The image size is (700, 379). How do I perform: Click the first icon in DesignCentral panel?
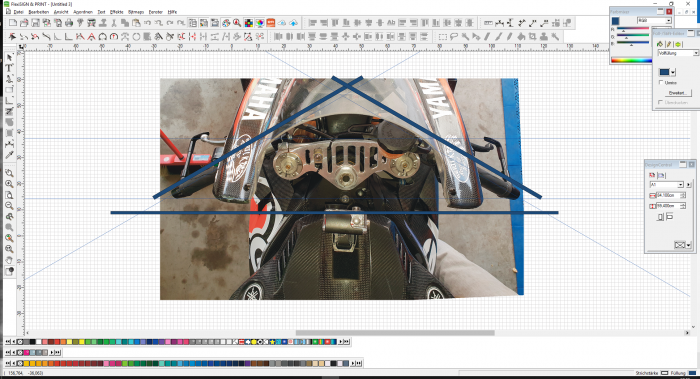click(x=652, y=175)
